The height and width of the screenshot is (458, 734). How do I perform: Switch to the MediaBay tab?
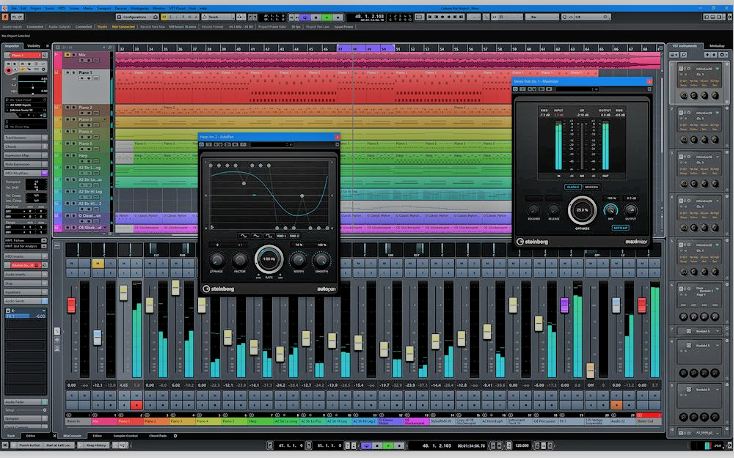point(717,46)
